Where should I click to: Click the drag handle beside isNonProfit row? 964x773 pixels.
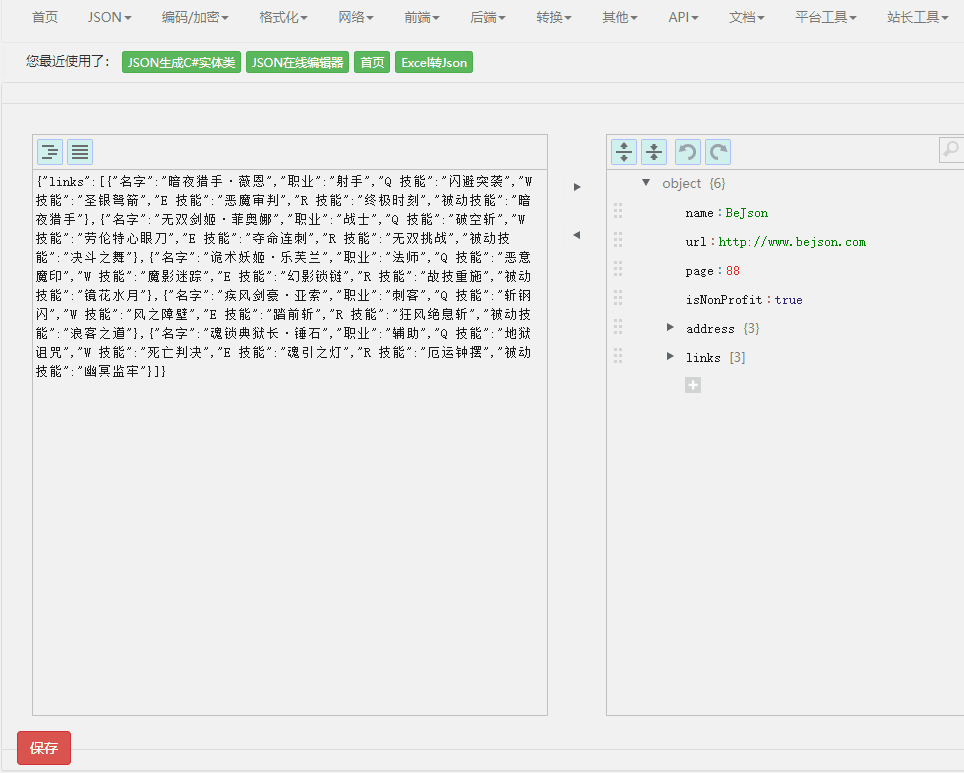click(618, 298)
